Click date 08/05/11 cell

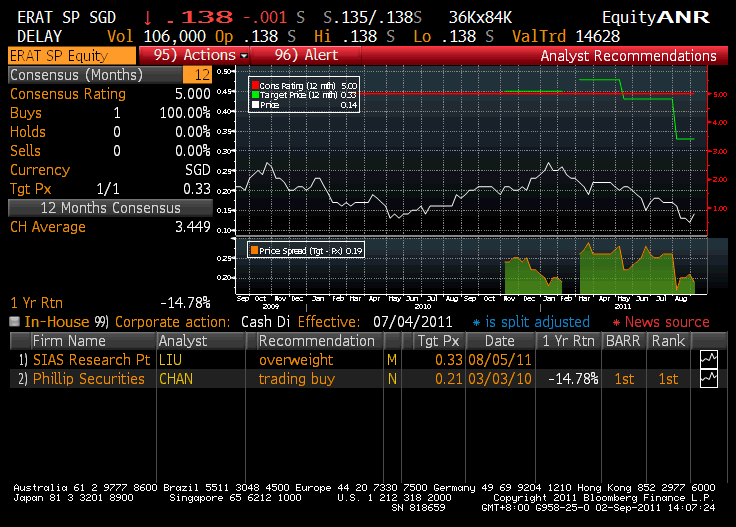pos(500,360)
